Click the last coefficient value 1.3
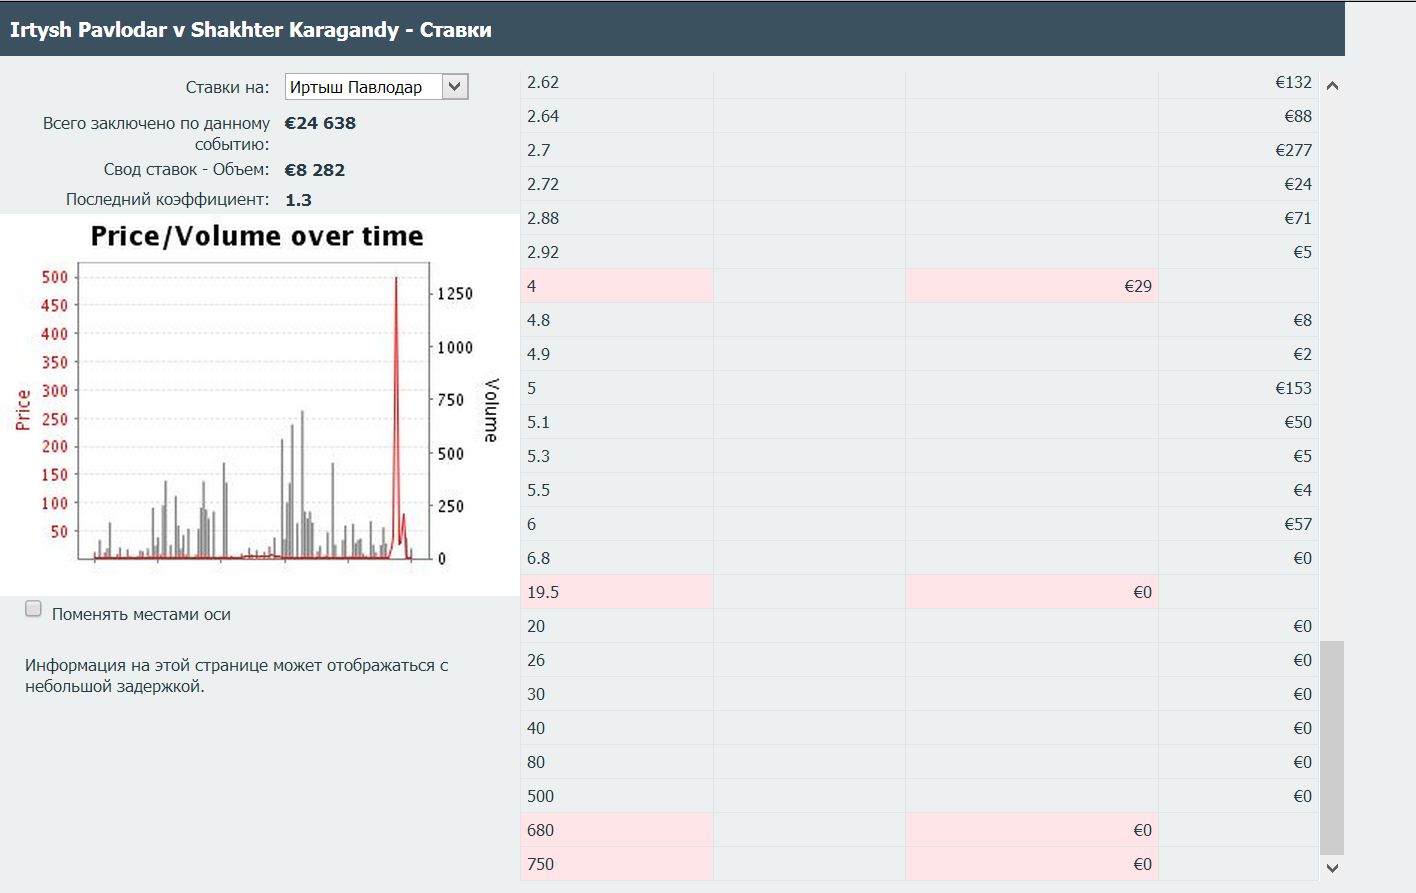Screen dimensions: 1416x893 pos(298,200)
